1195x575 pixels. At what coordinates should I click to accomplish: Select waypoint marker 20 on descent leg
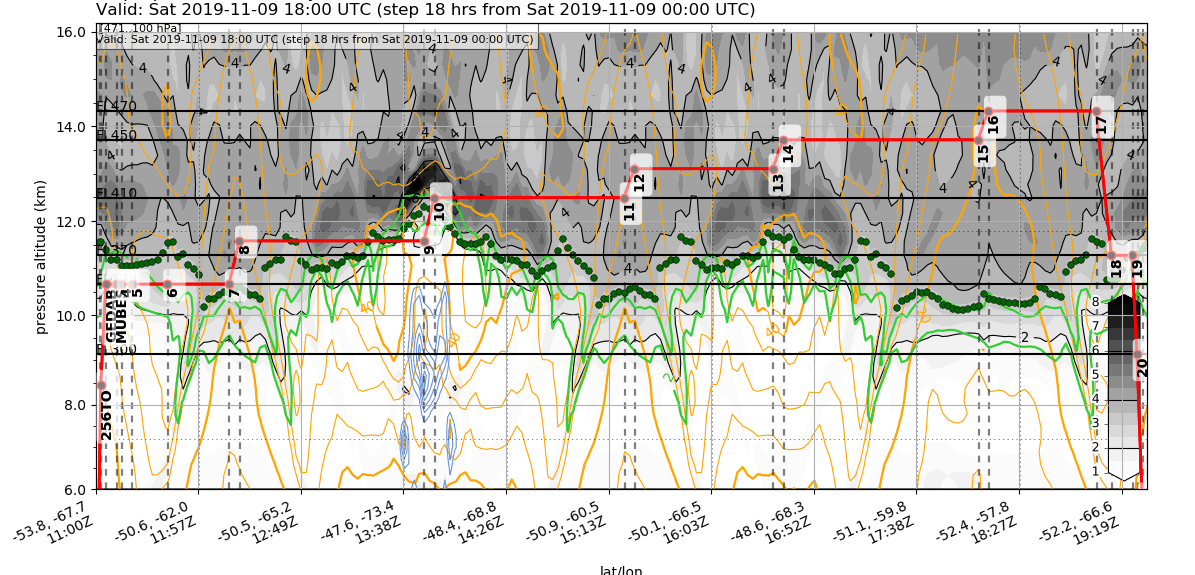[1137, 354]
